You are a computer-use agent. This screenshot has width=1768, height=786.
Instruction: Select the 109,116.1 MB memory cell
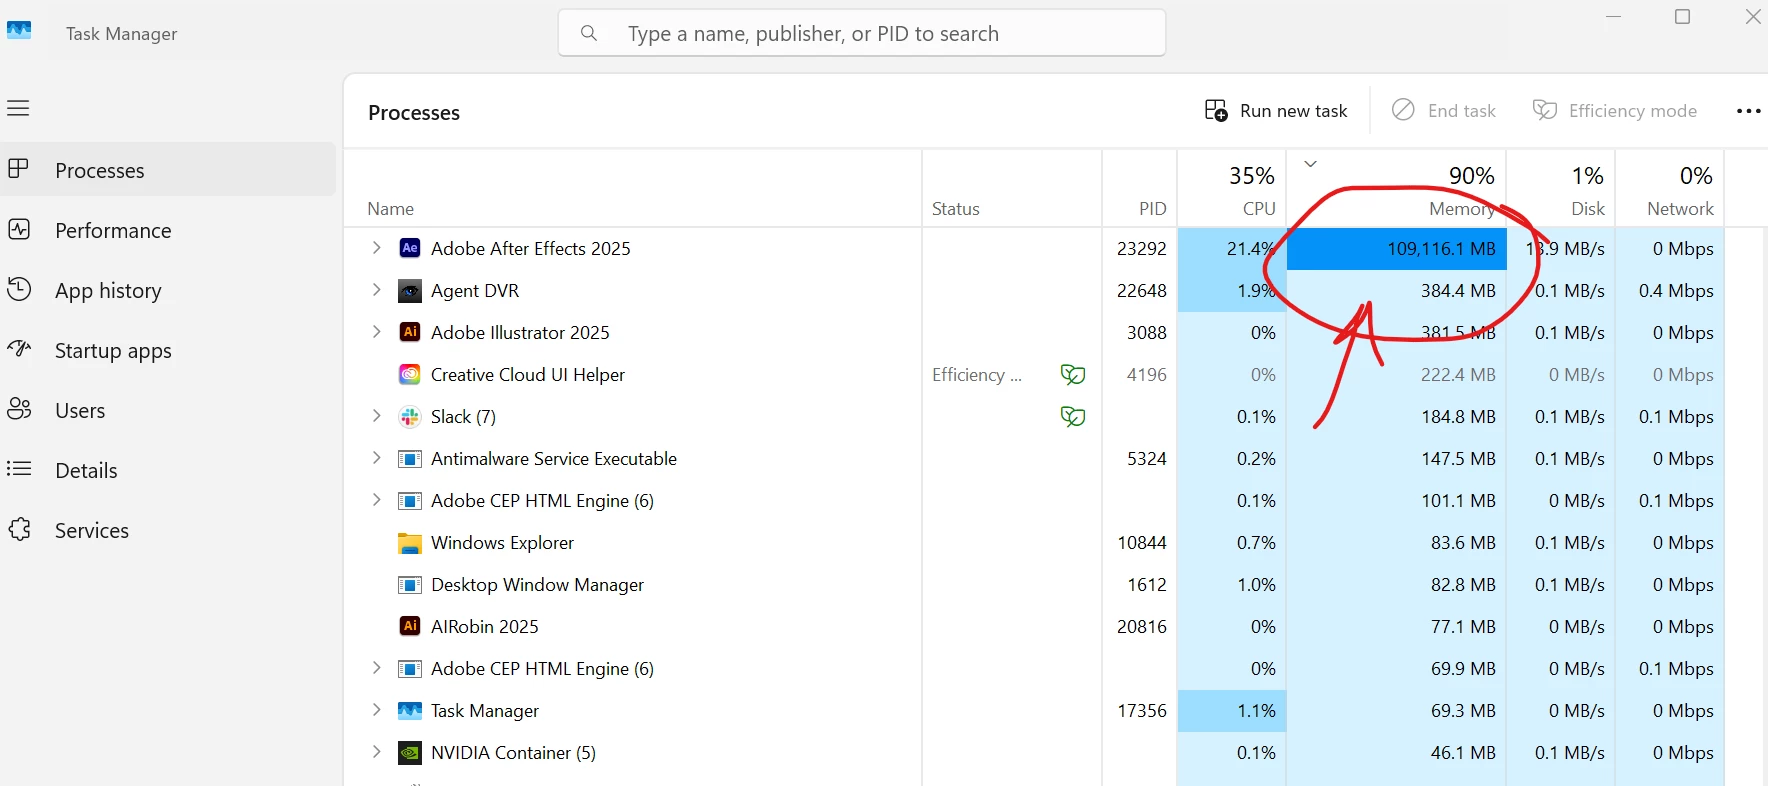(1397, 249)
